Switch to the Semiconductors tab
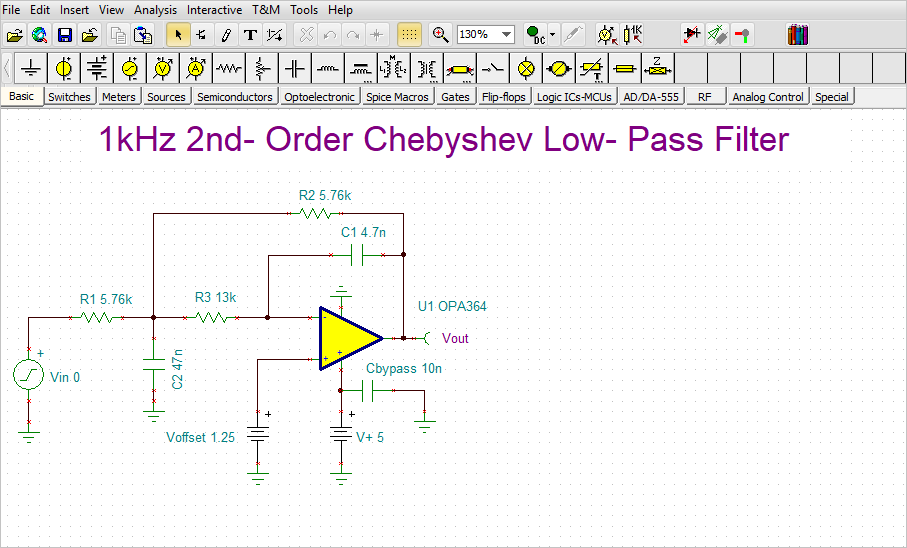 [234, 97]
